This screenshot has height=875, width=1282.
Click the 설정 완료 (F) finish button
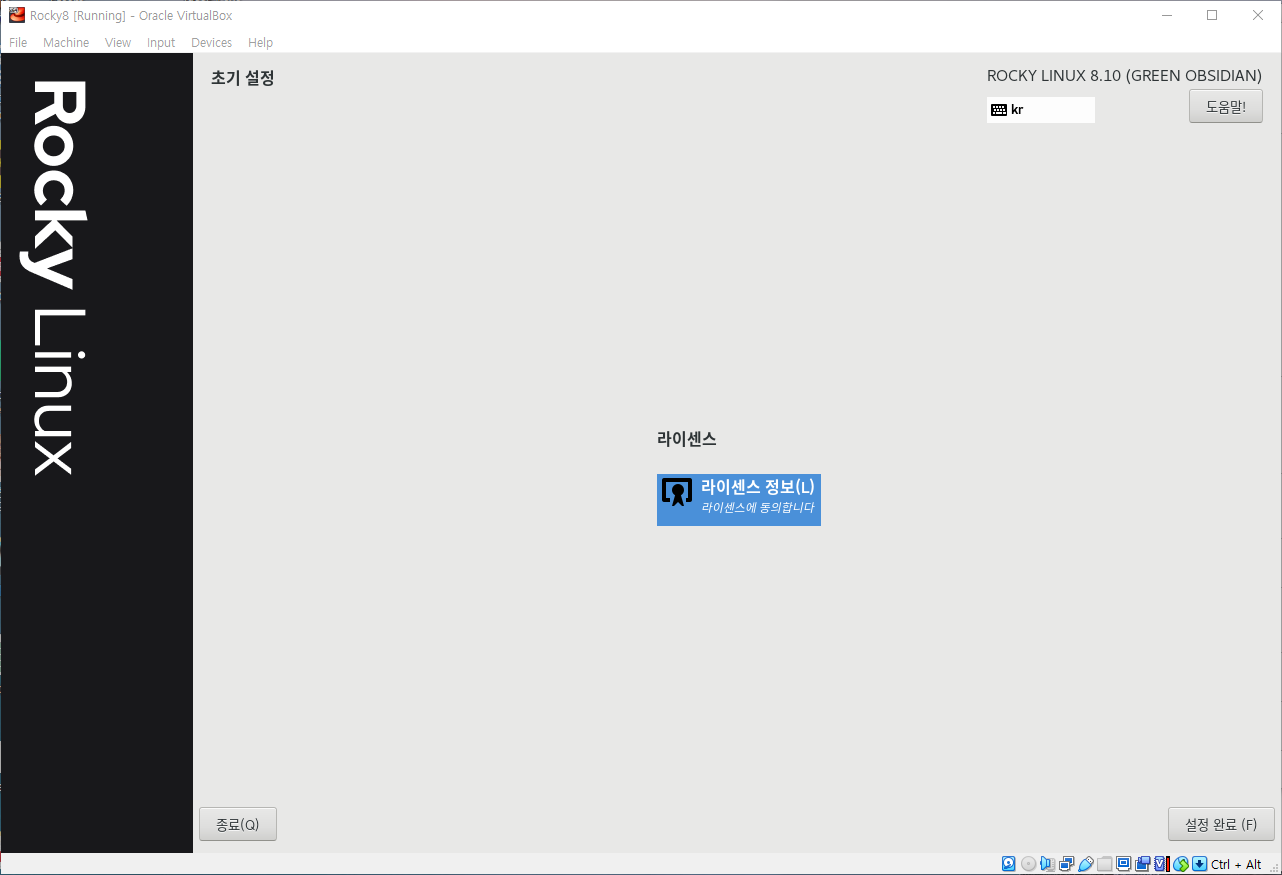[1221, 824]
